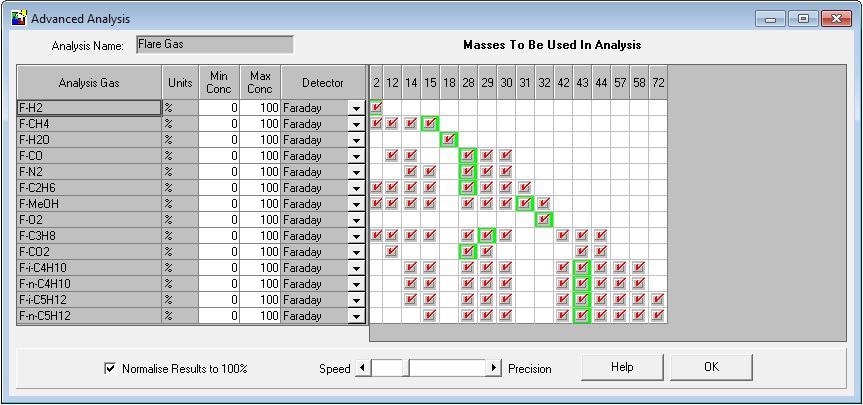Image resolution: width=863 pixels, height=405 pixels.
Task: Open Detector dropdown for F-MeOH
Action: [356, 204]
